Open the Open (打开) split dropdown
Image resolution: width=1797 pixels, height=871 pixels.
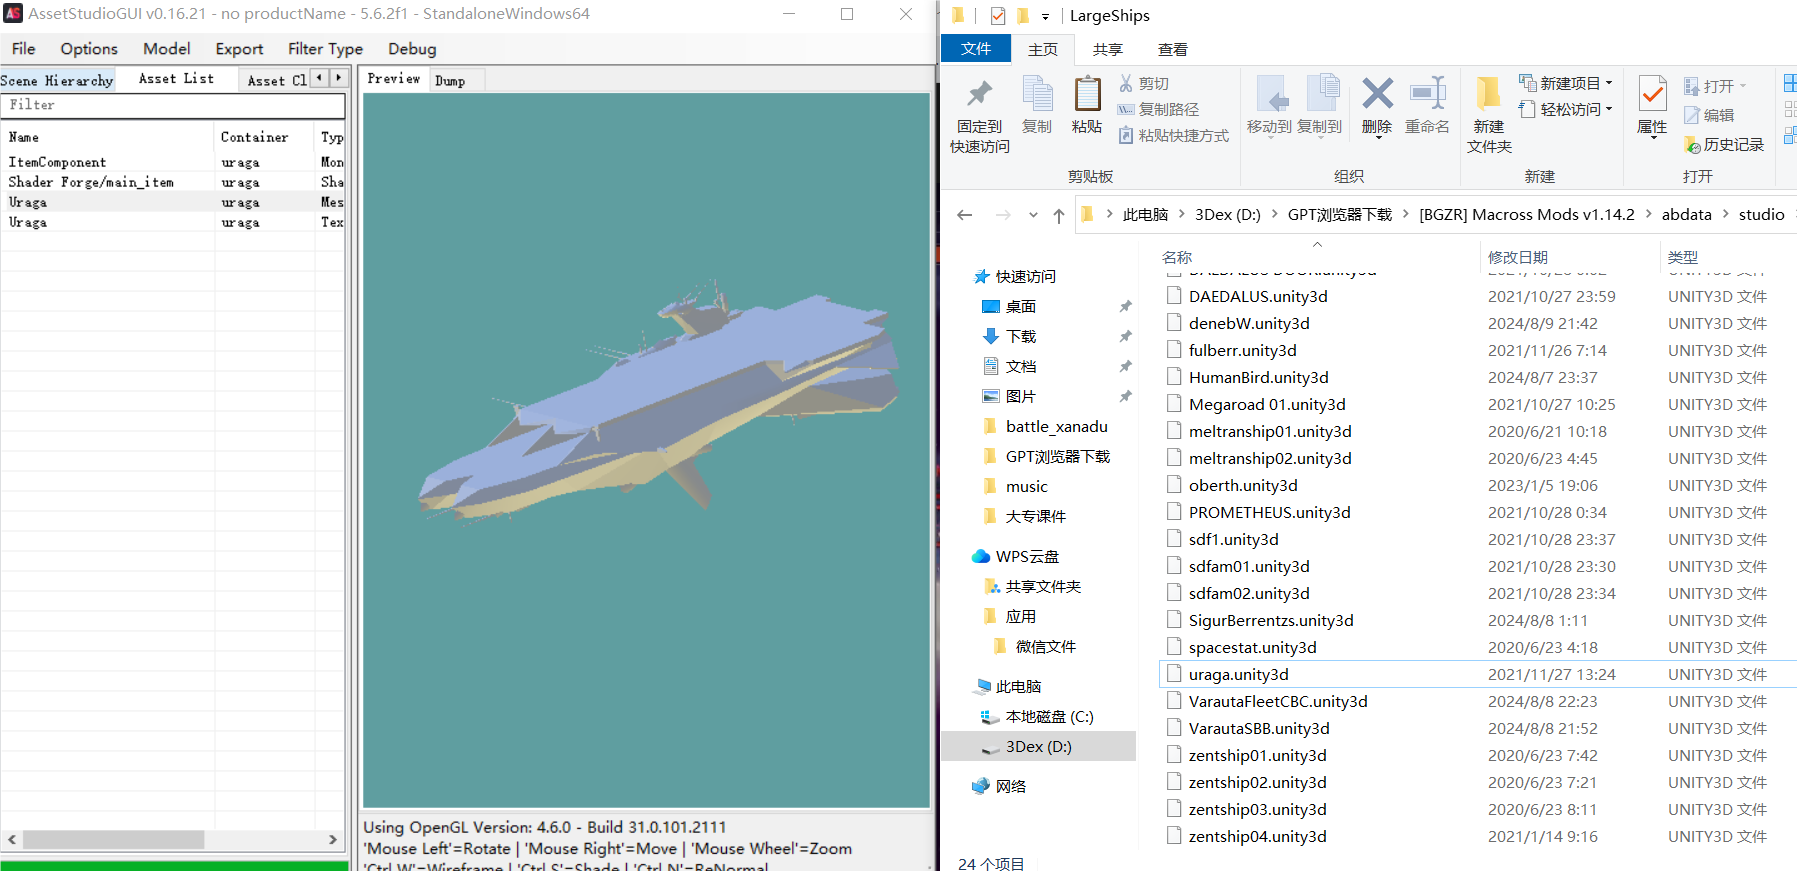coord(1743,86)
